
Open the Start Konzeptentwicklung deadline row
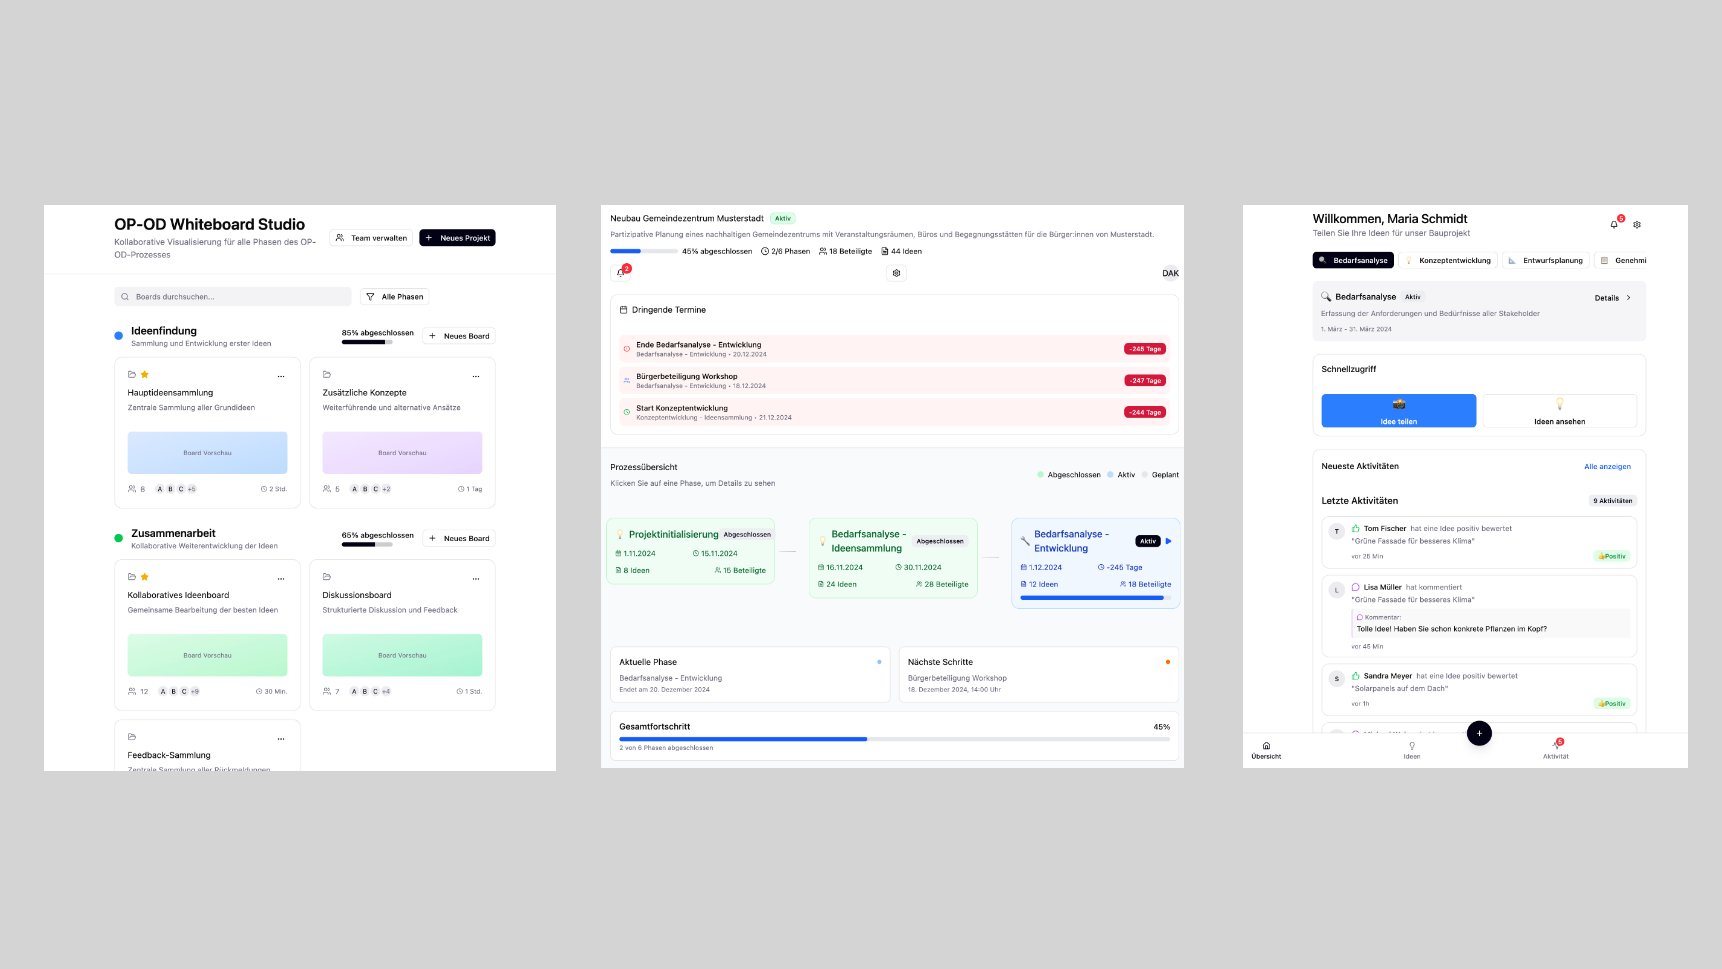pyautogui.click(x=894, y=412)
